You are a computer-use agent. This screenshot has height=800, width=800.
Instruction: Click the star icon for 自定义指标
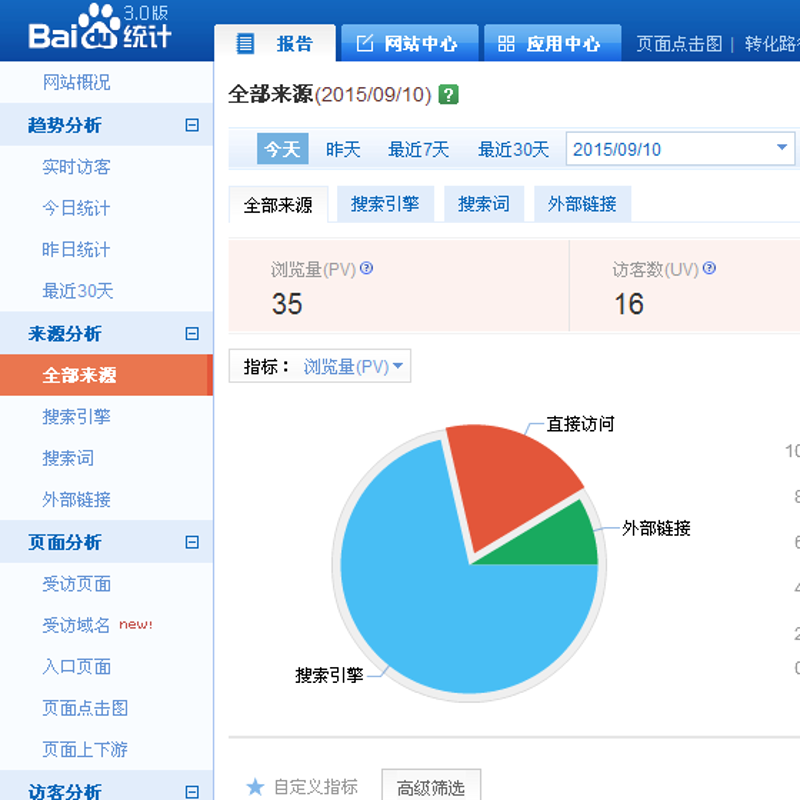click(255, 787)
